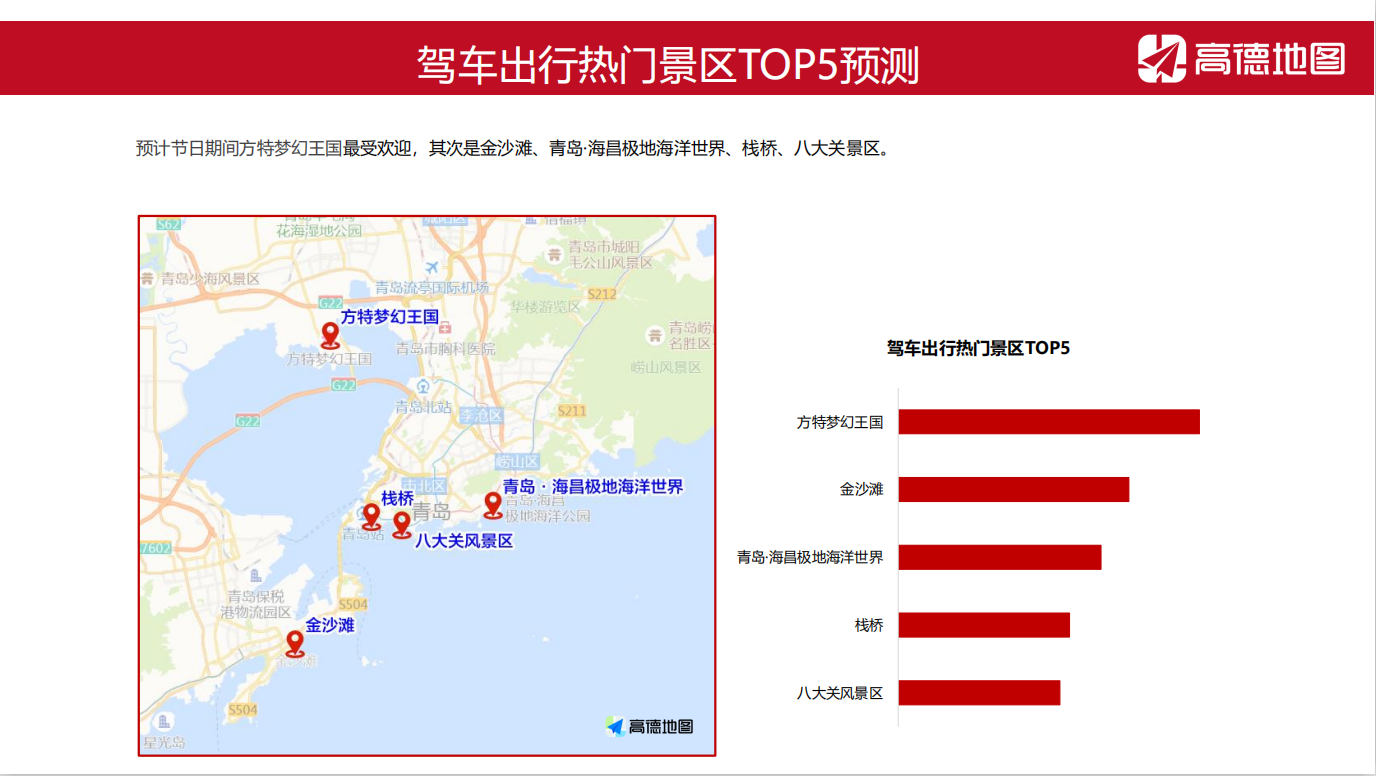Click the red bar for 方特梦幻王国
Screen dimensions: 1376x776
pos(1049,422)
